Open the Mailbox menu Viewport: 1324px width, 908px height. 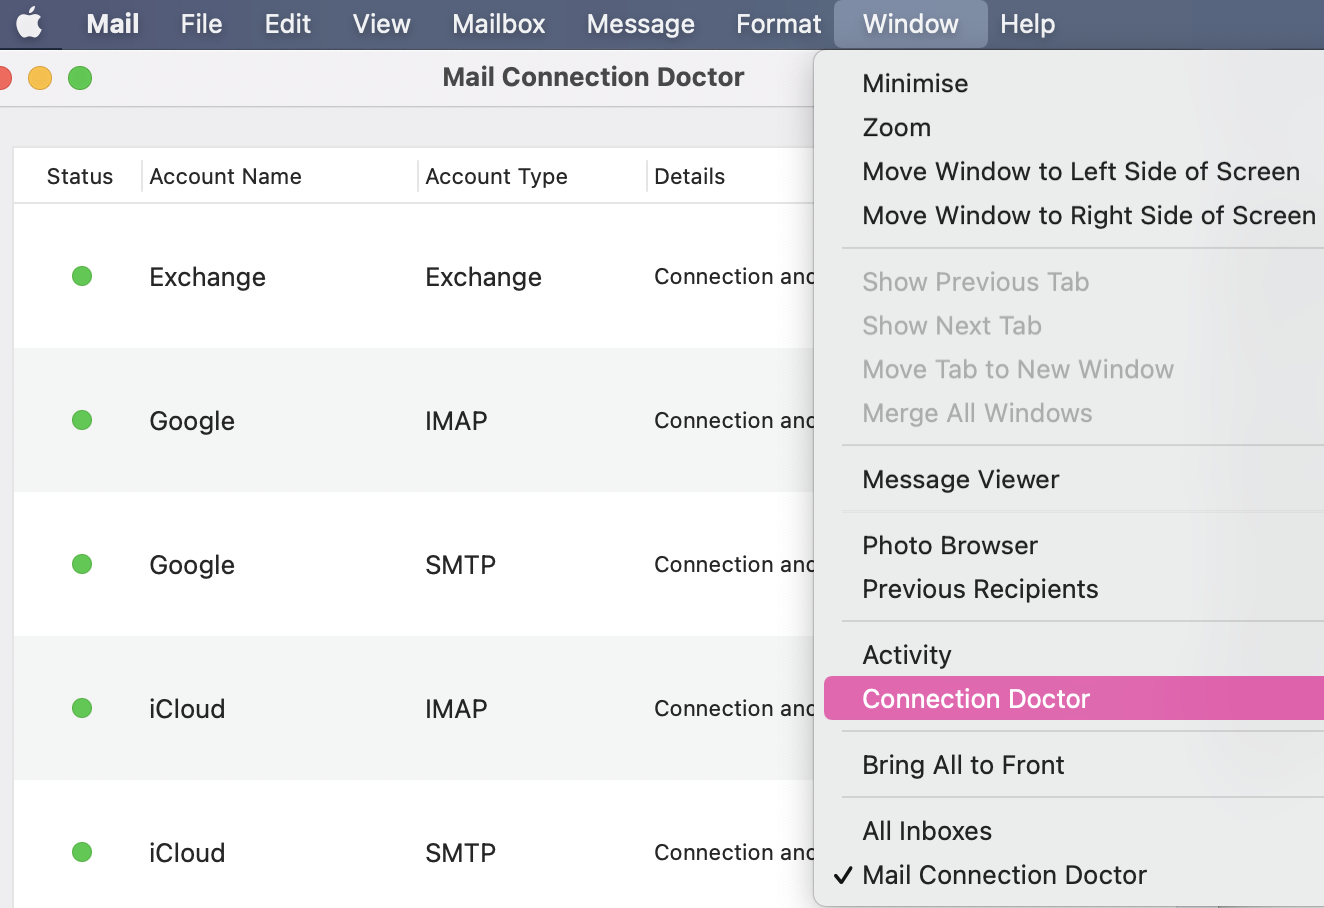click(498, 24)
